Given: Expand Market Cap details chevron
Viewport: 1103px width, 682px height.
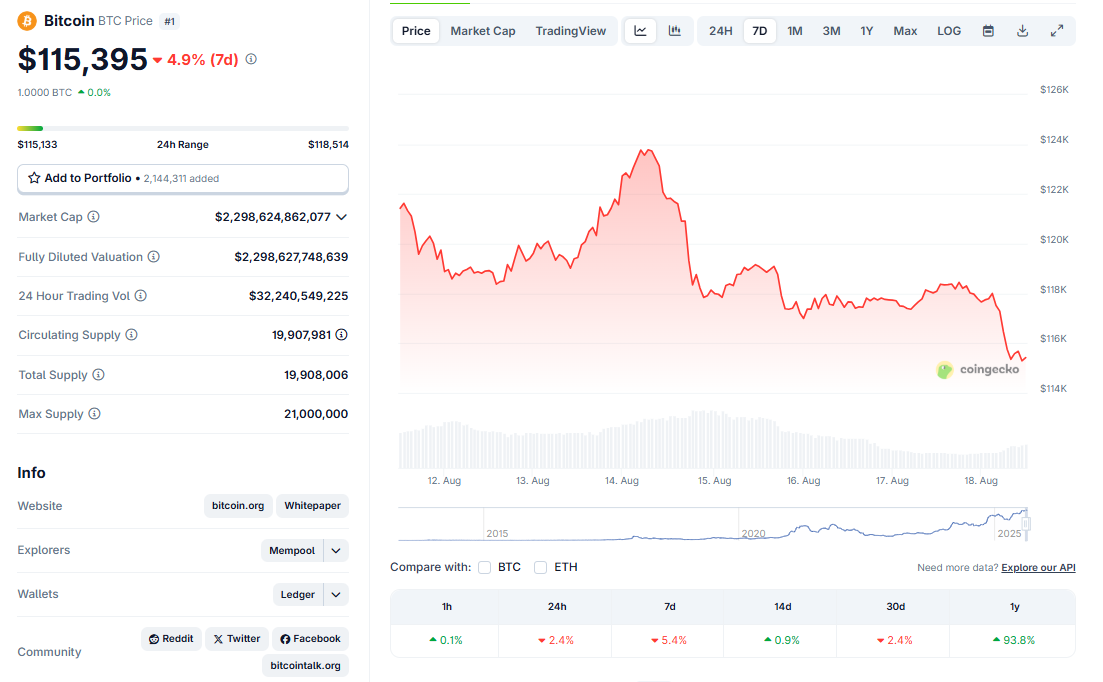Looking at the screenshot, I should (341, 217).
